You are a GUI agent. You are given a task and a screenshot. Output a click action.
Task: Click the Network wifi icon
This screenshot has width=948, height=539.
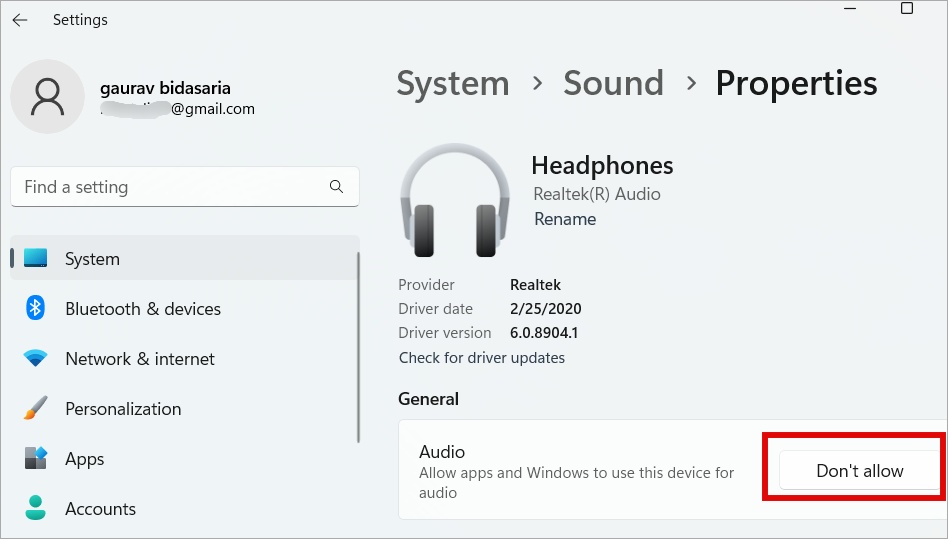(36, 359)
